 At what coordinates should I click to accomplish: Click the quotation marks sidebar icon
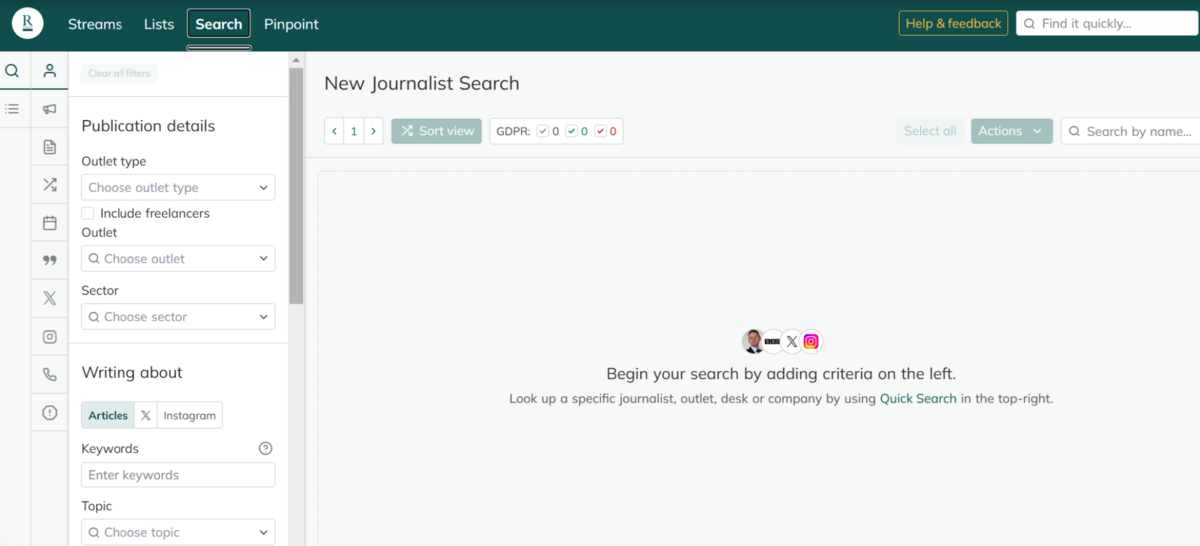click(49, 261)
